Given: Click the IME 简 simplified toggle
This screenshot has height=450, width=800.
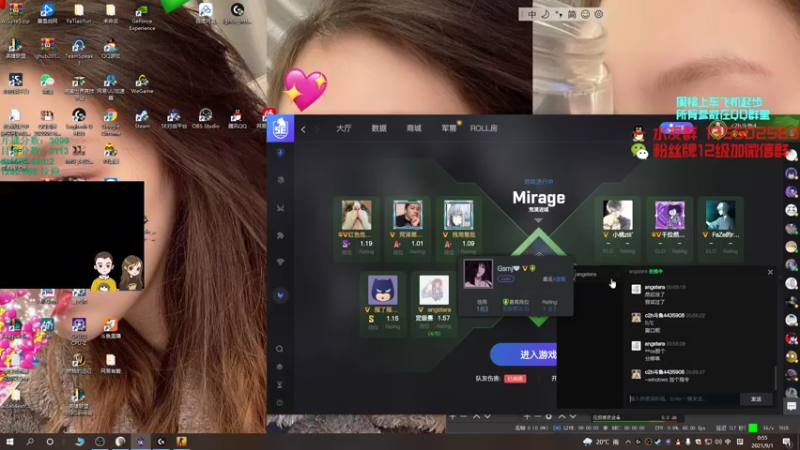Looking at the screenshot, I should [572, 14].
